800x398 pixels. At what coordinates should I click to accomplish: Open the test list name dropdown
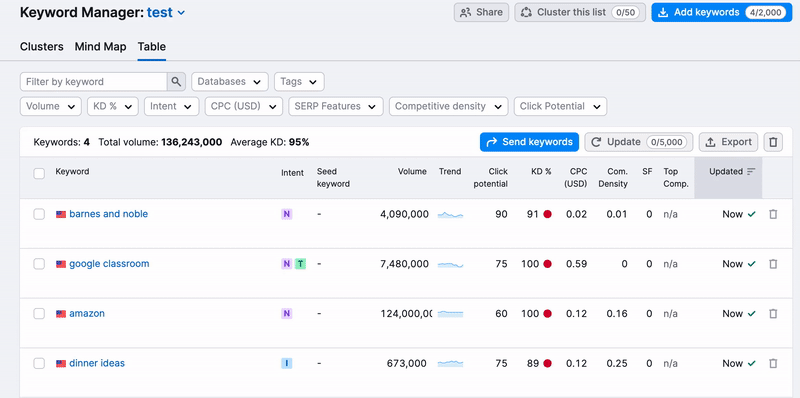166,13
